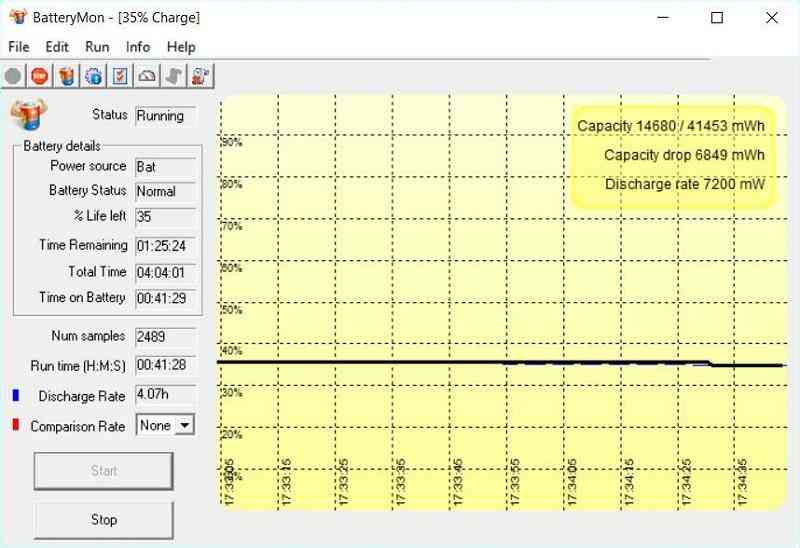Image resolution: width=800 pixels, height=548 pixels.
Task: Open the Edit menu
Action: [x=57, y=47]
